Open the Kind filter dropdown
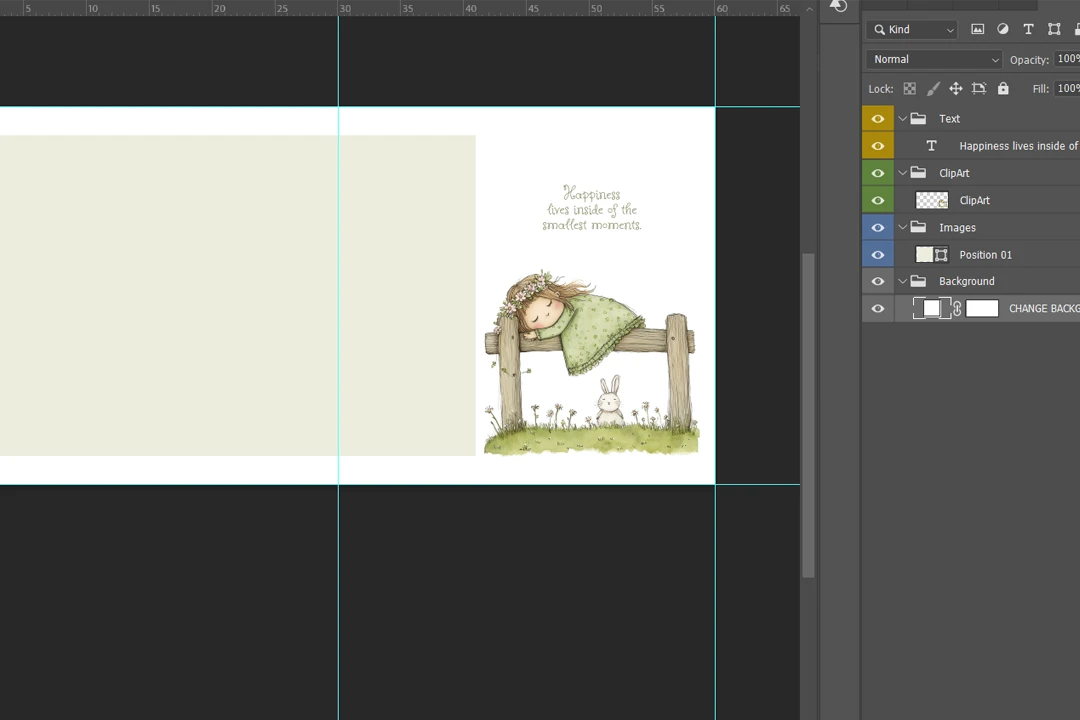Image resolution: width=1080 pixels, height=720 pixels. click(913, 30)
